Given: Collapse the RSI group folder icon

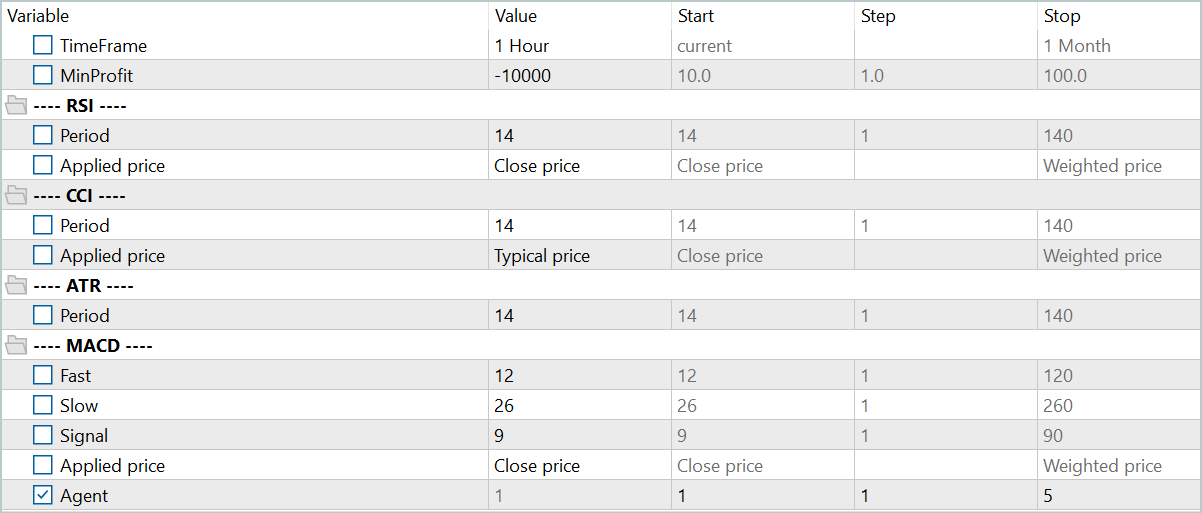Looking at the screenshot, I should point(16,105).
